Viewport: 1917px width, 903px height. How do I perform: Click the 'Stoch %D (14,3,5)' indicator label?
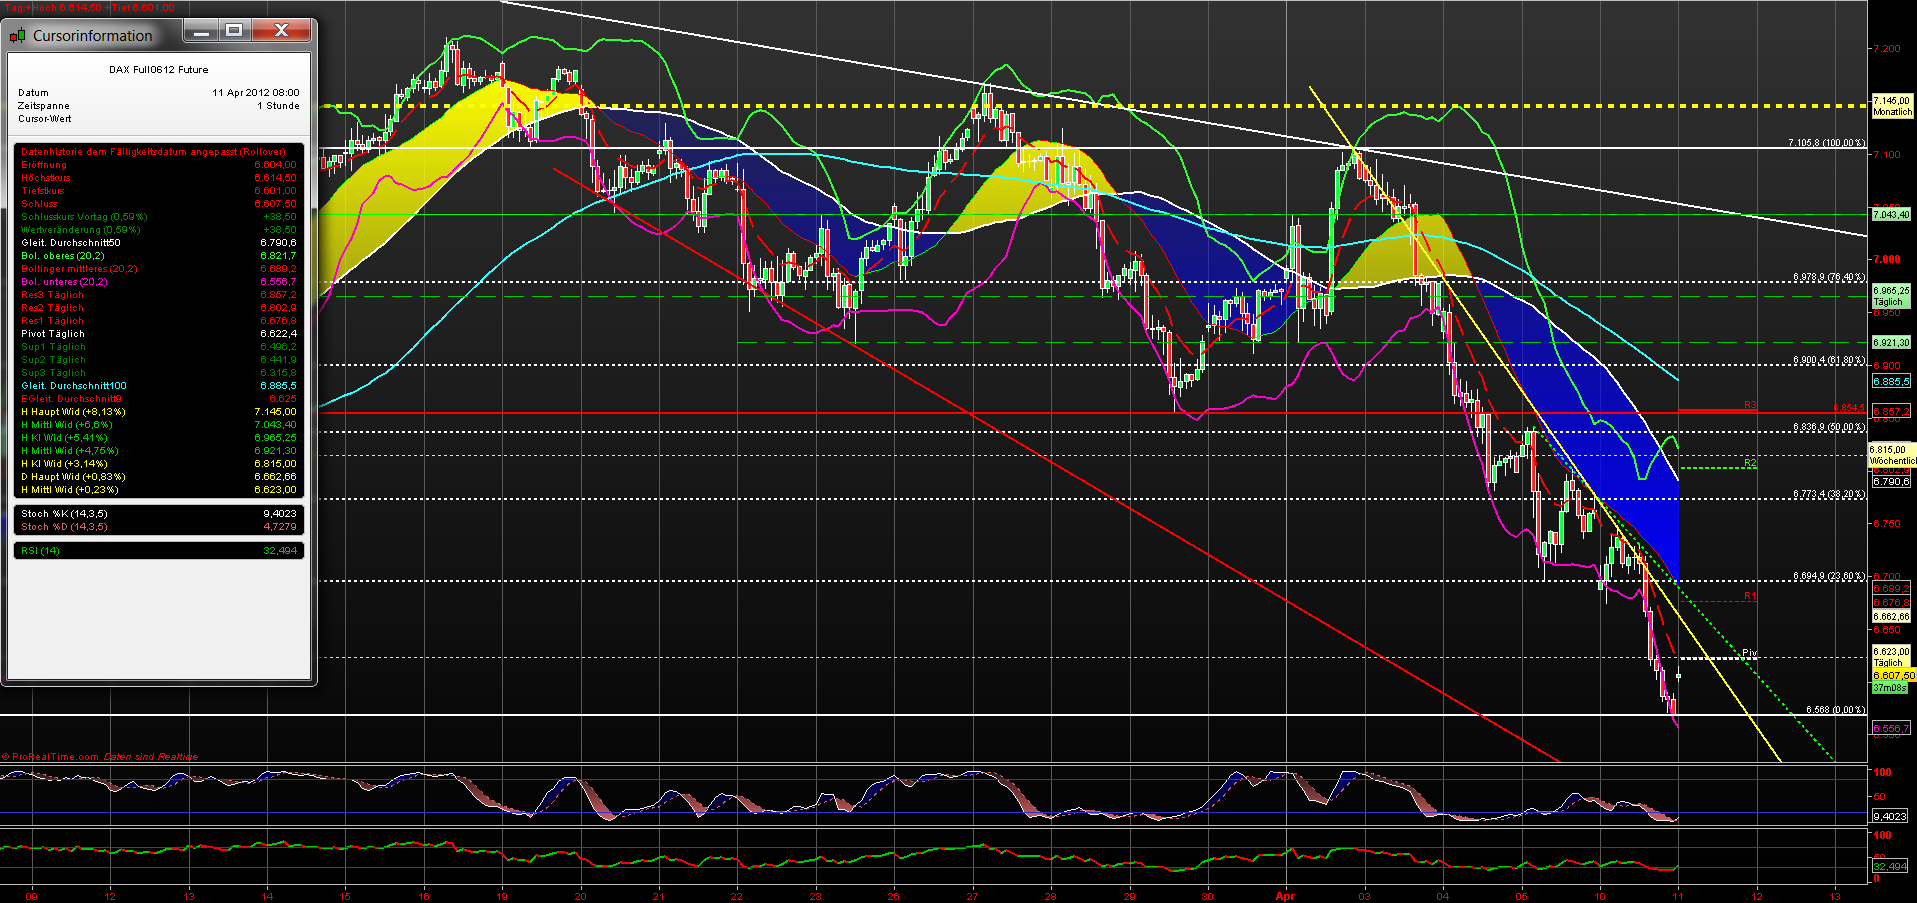[x=64, y=527]
